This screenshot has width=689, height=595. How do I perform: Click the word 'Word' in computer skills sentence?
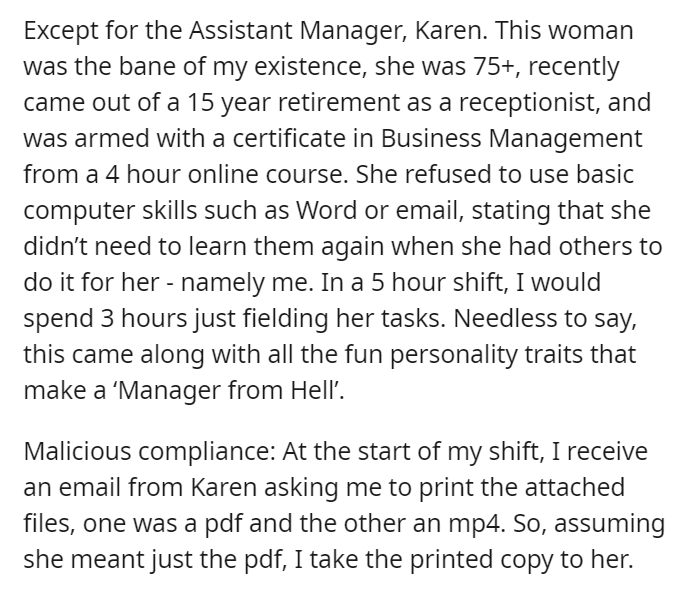326,210
